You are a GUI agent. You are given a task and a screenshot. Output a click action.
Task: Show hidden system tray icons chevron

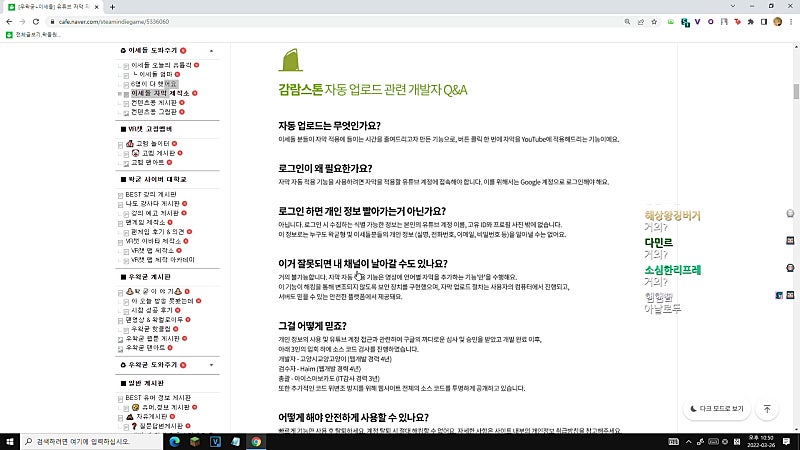688,441
